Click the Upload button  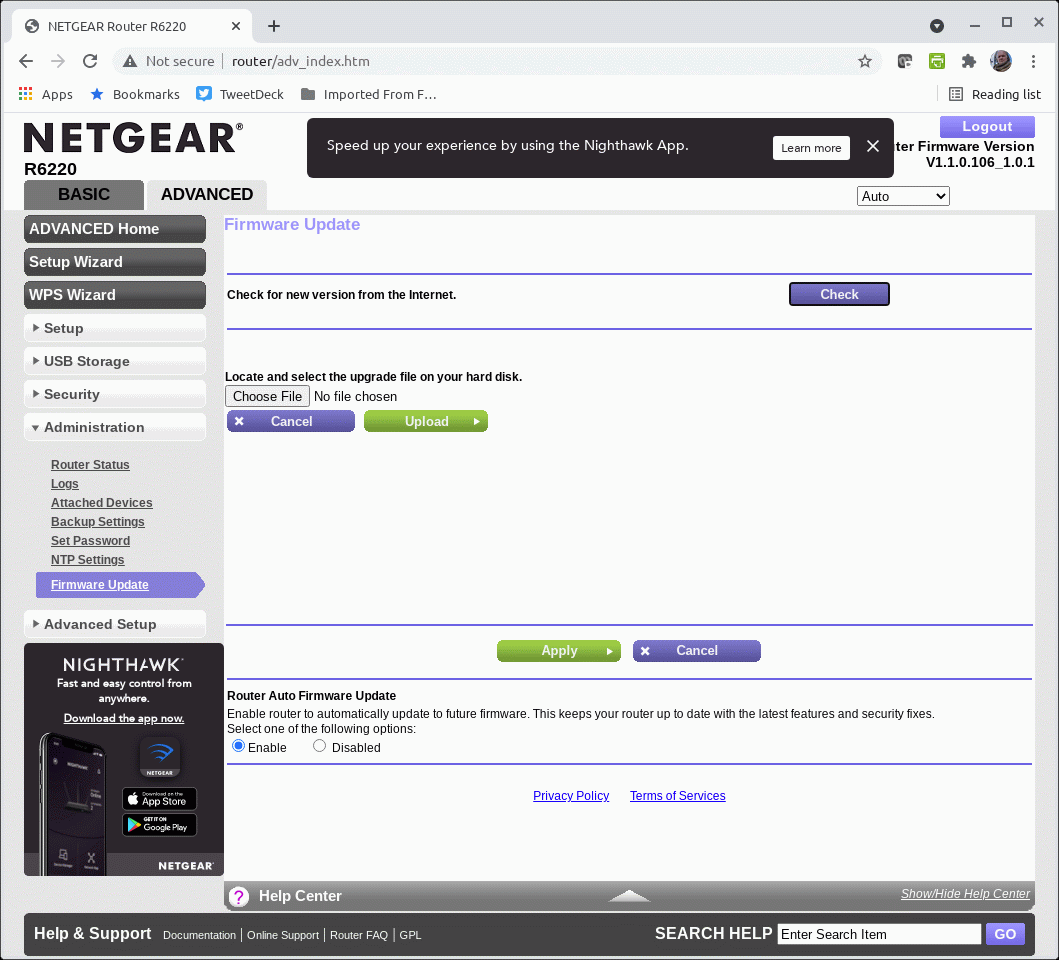point(425,422)
